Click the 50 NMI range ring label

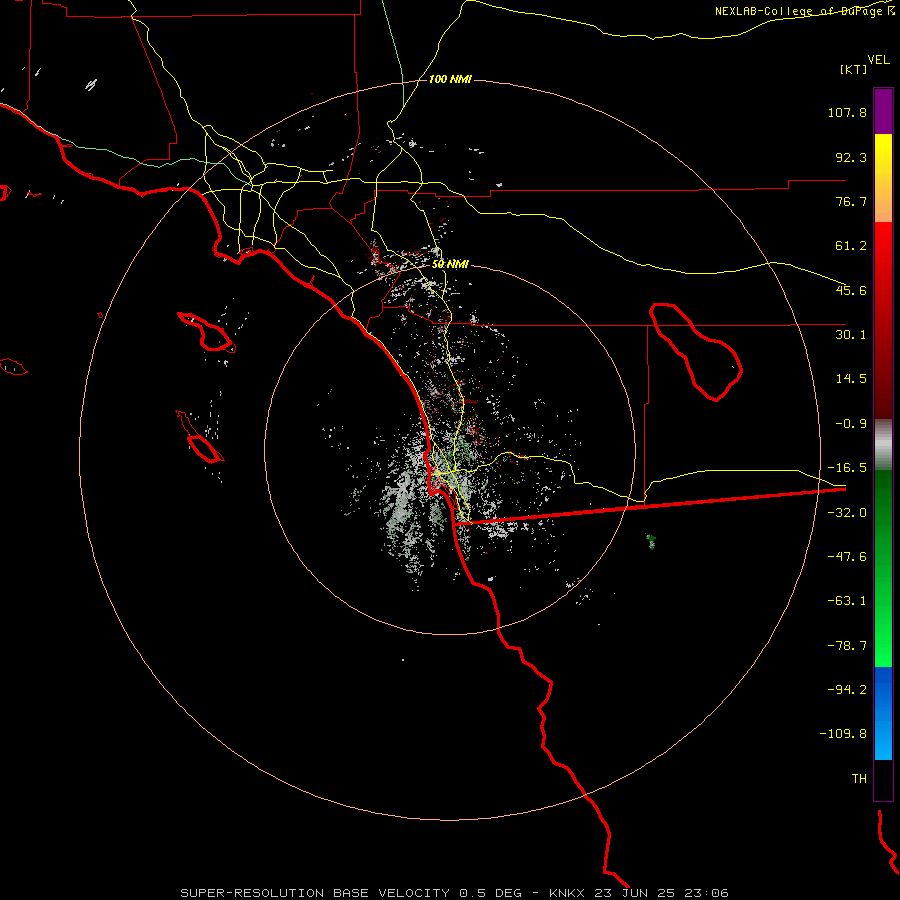pos(450,264)
